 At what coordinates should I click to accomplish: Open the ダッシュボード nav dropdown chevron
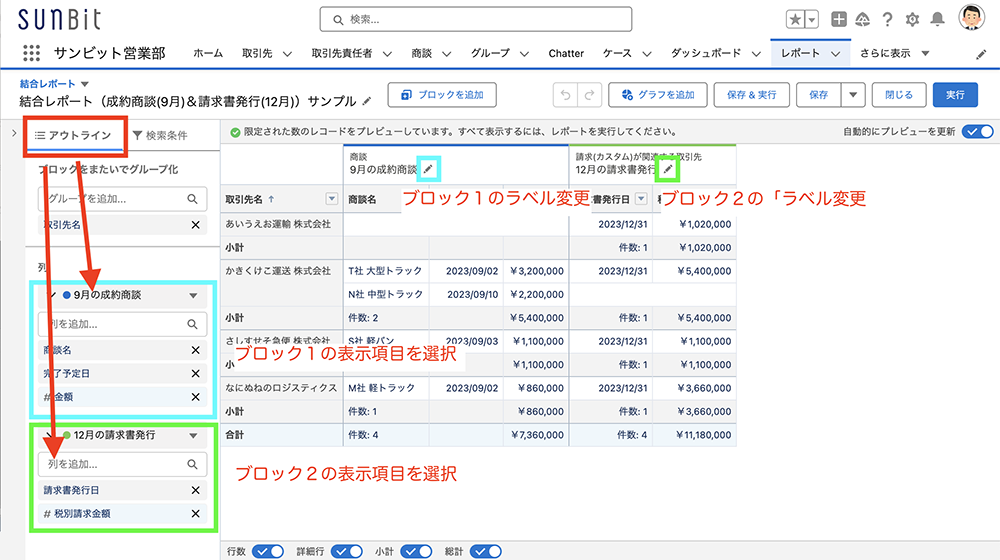coord(756,54)
